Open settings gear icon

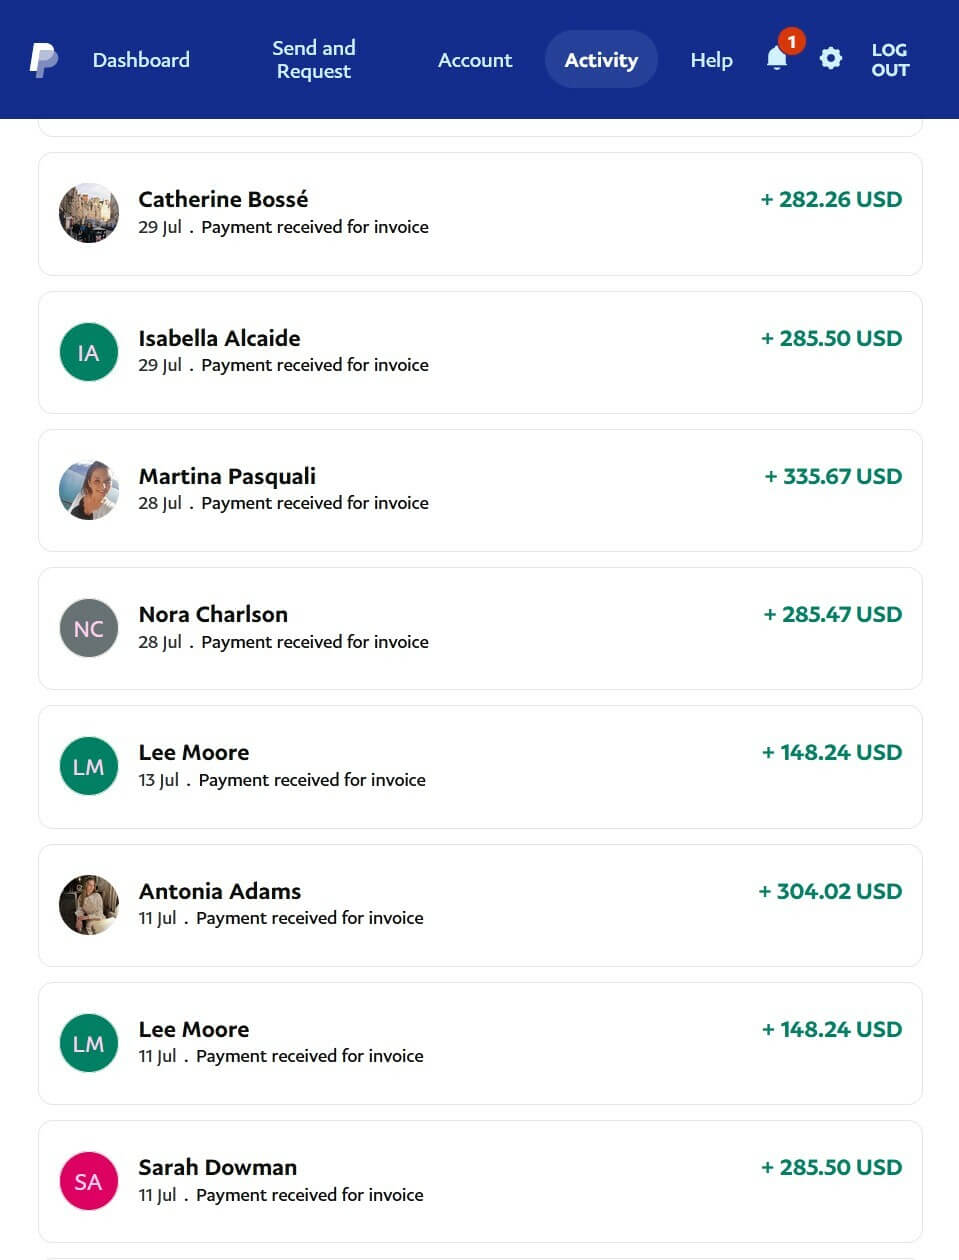tap(830, 59)
